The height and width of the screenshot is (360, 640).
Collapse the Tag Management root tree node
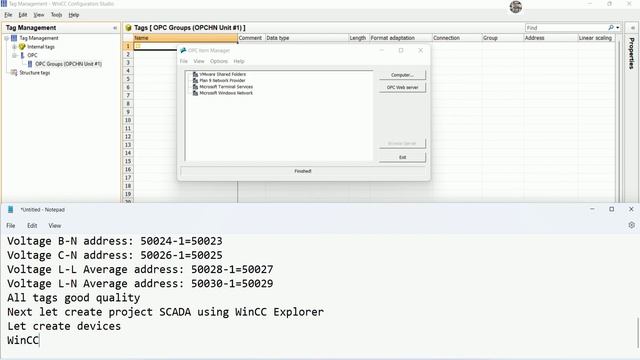pos(7,38)
